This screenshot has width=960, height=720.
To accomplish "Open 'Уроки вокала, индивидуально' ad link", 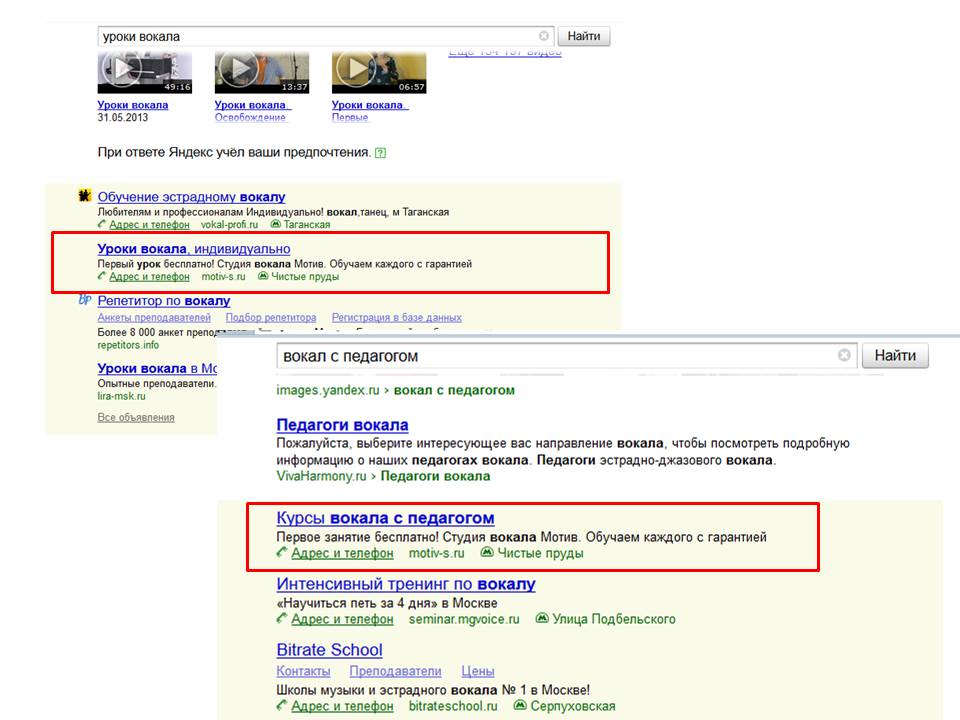I will pyautogui.click(x=193, y=249).
